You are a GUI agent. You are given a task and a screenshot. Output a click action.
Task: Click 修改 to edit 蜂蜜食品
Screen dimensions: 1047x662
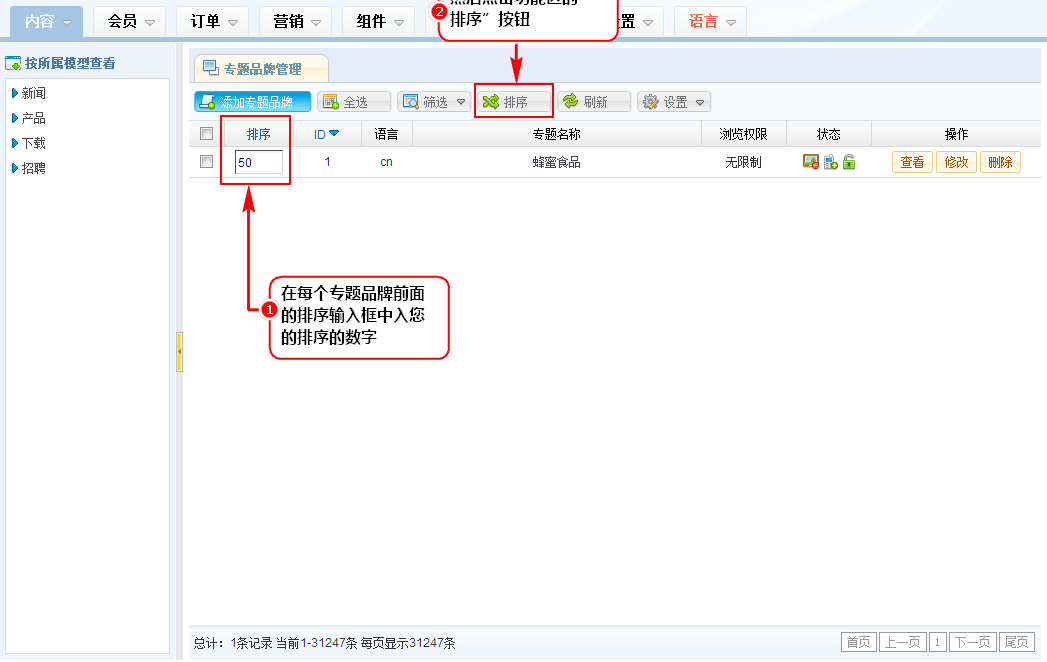(x=956, y=162)
